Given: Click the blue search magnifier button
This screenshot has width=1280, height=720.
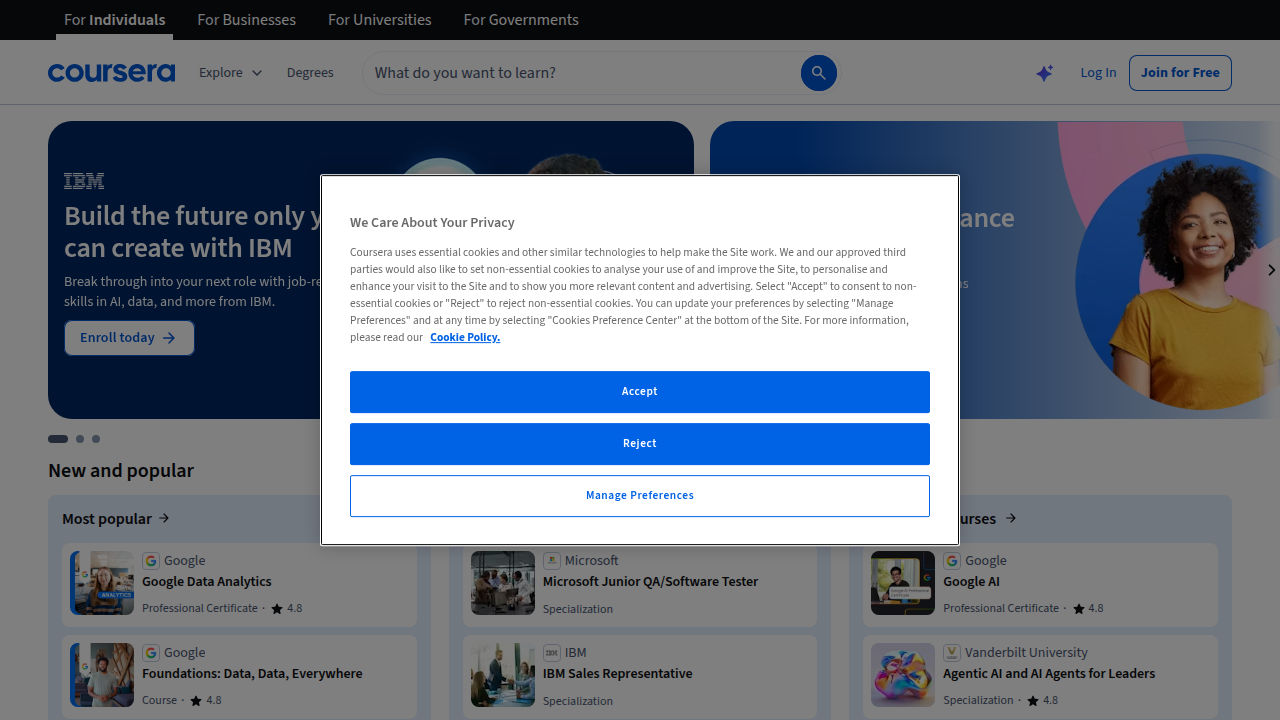Looking at the screenshot, I should coord(818,73).
